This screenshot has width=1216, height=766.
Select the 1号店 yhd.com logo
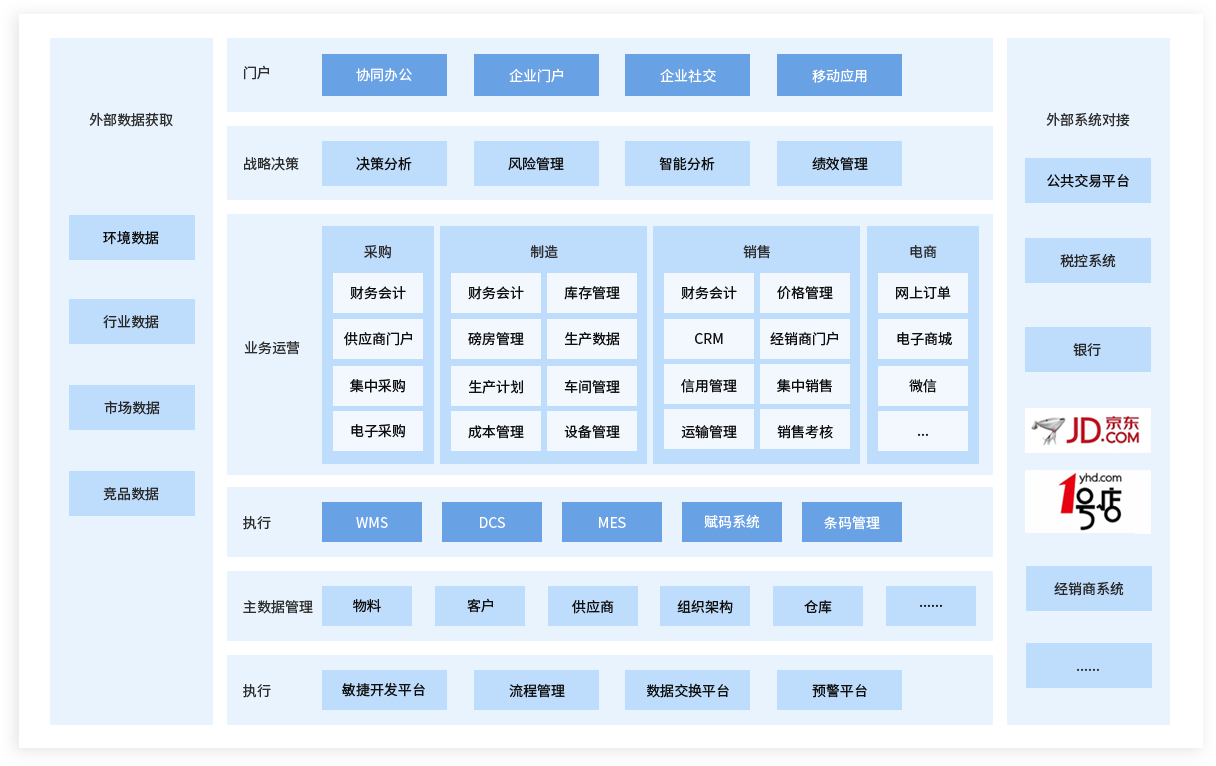1088,501
